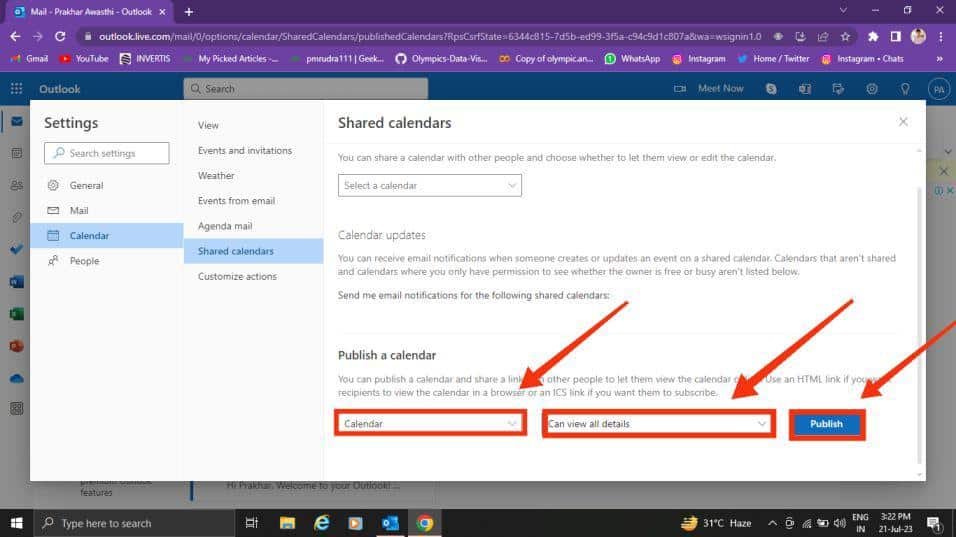Click the Meet Now video icon
This screenshot has height=537, width=956.
click(x=680, y=89)
